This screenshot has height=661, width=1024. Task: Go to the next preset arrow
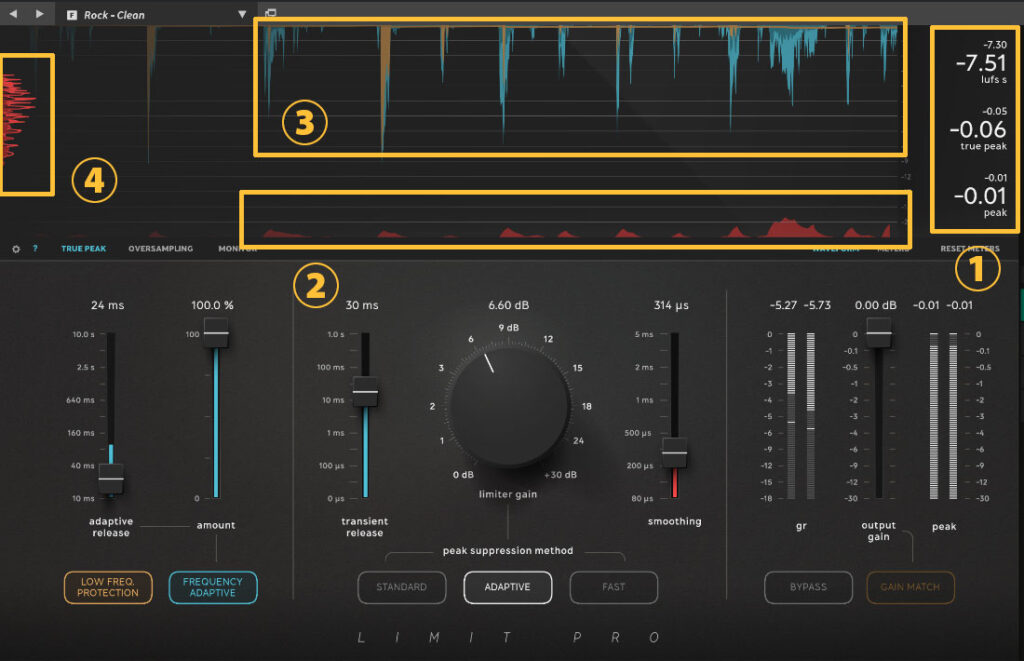coord(40,14)
